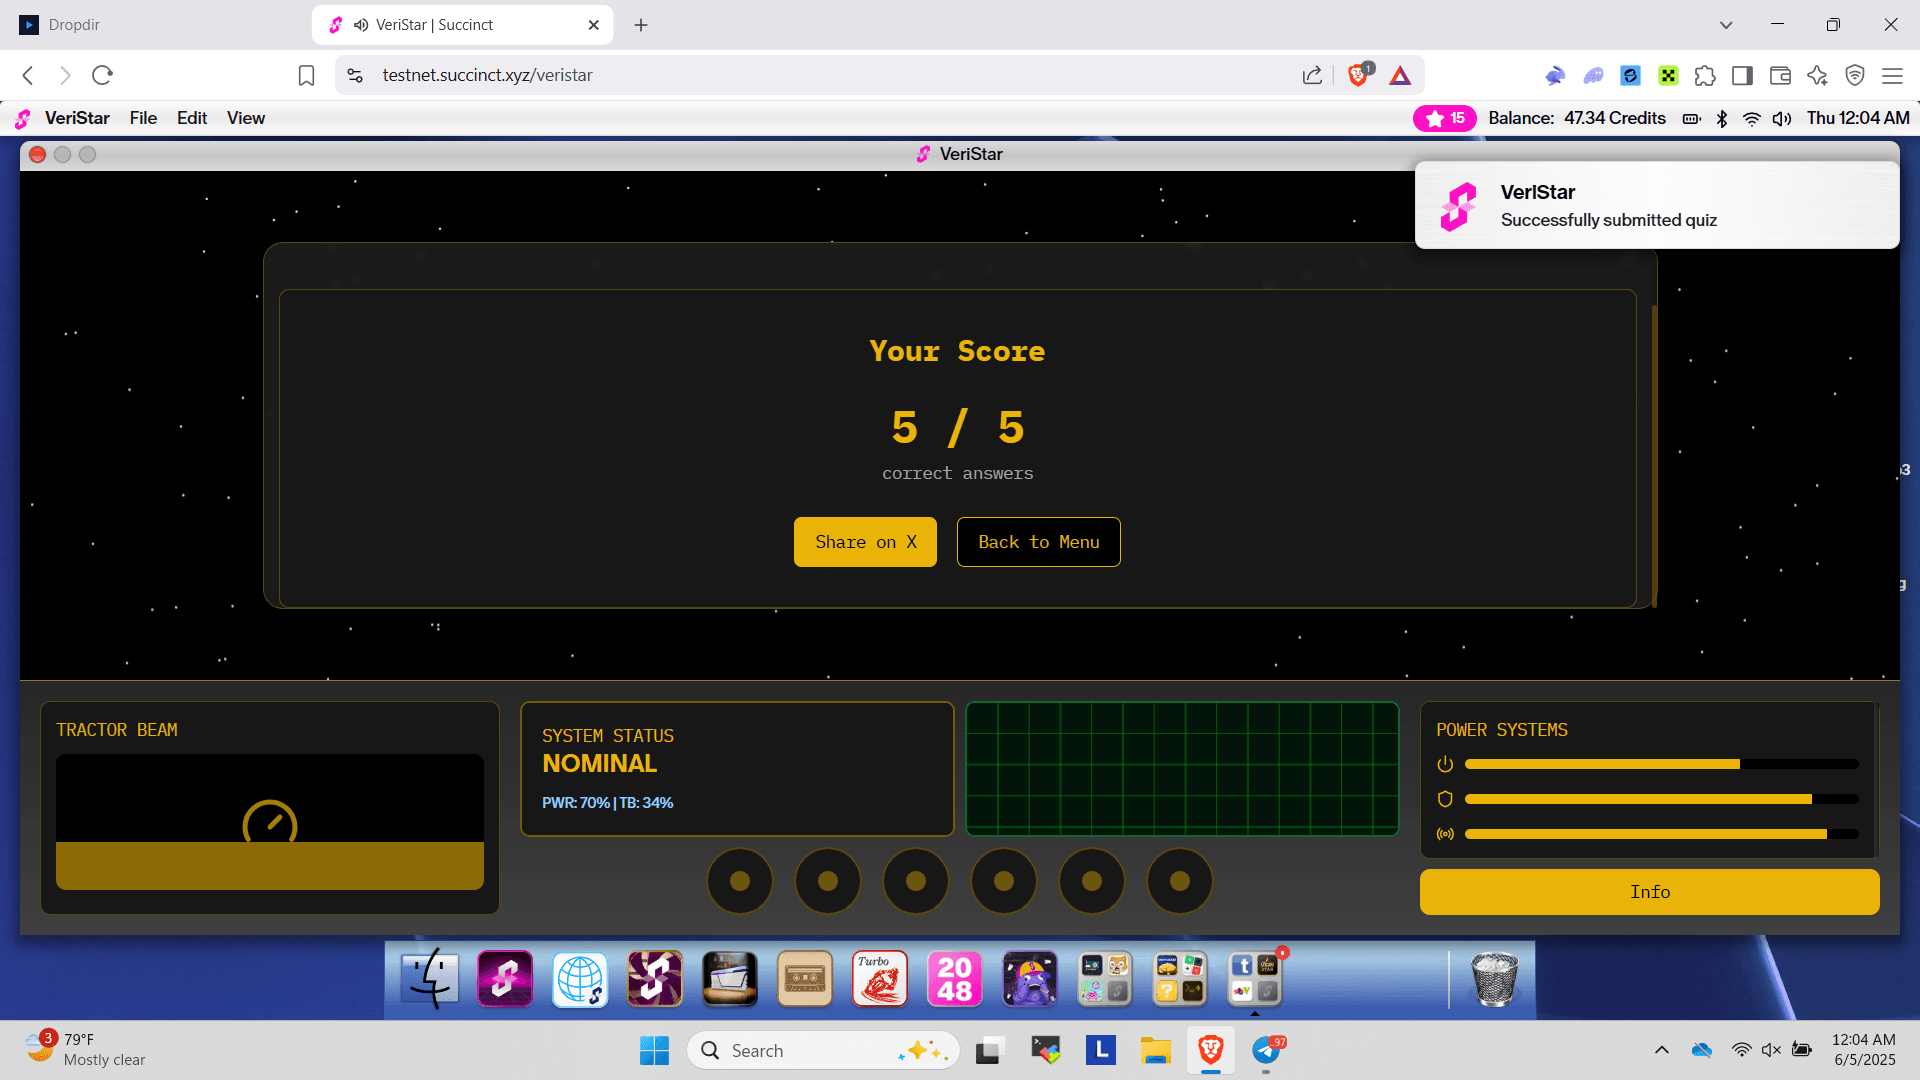The height and width of the screenshot is (1080, 1920).
Task: Click the tractor beam gauge display
Action: coord(270,822)
